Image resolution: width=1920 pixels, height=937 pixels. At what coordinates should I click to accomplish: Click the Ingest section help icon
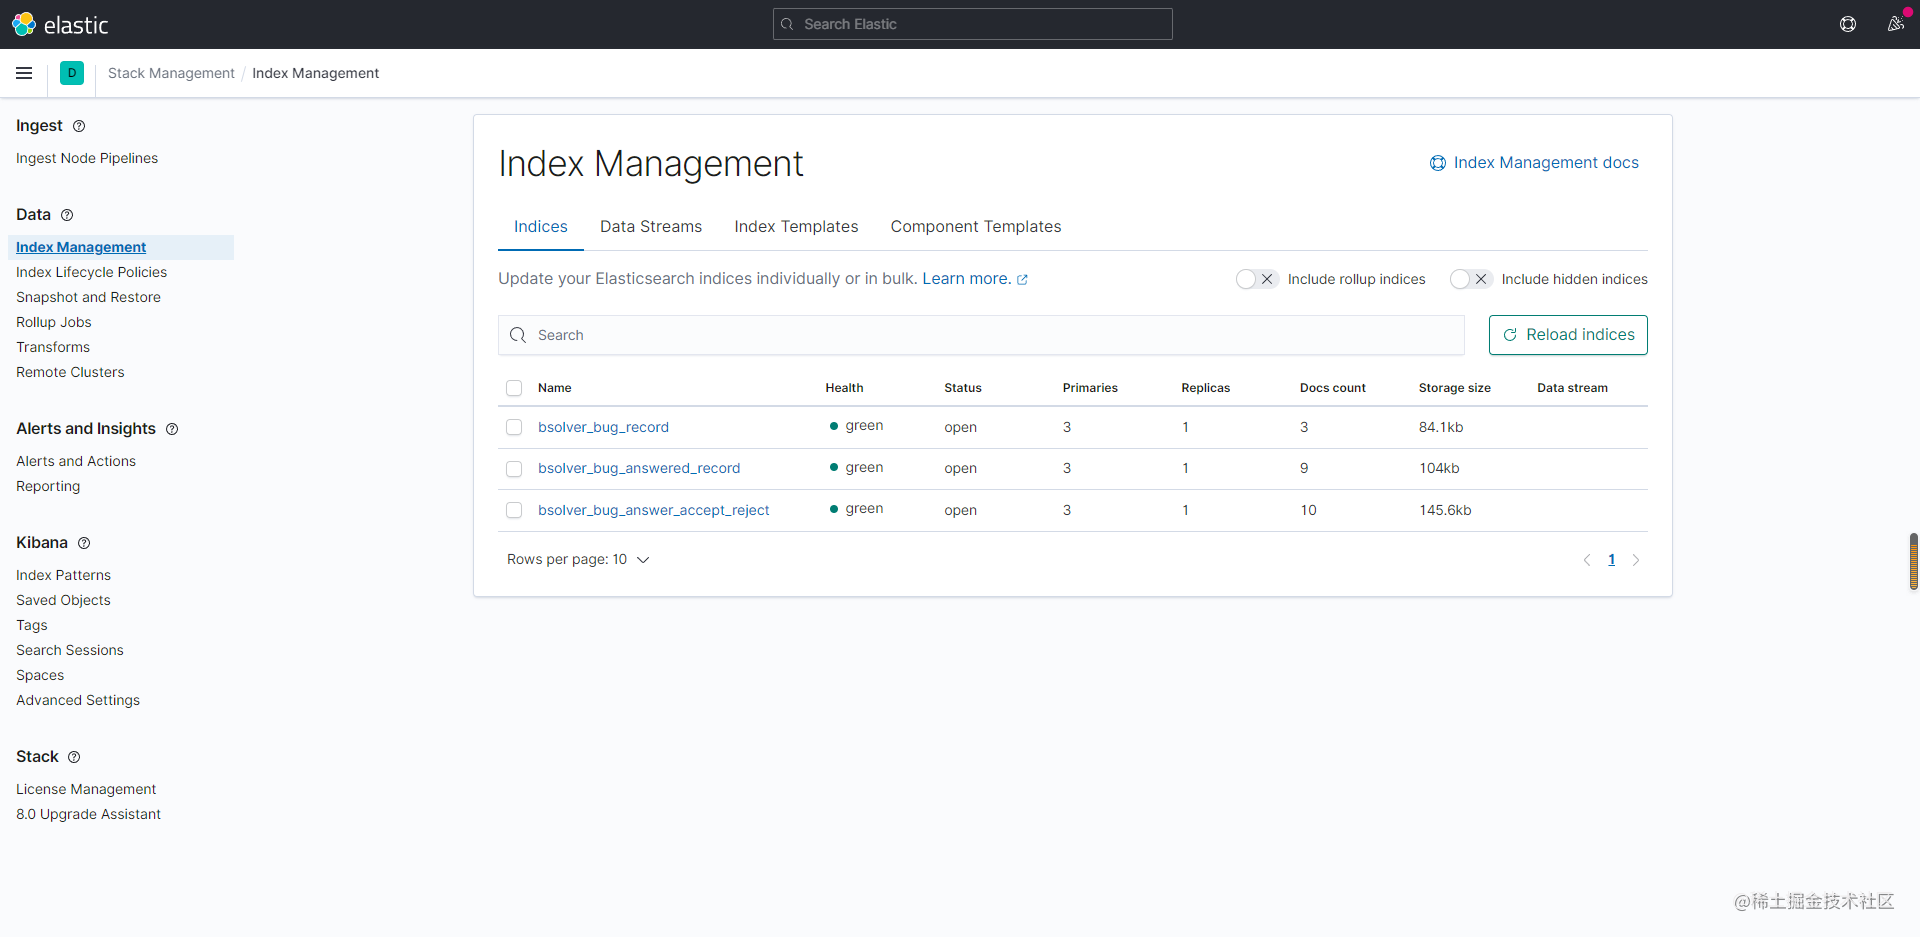click(79, 126)
